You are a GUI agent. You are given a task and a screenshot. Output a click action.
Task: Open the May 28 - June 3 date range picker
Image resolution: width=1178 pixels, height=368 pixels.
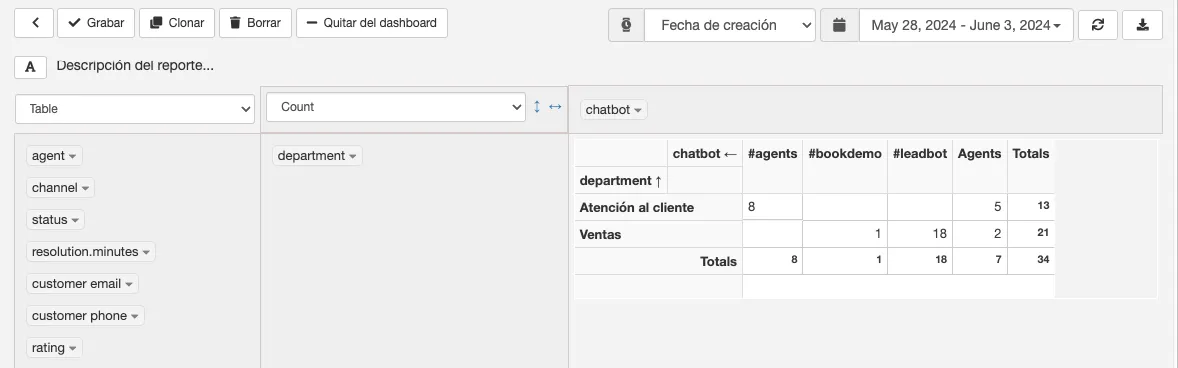coord(966,26)
